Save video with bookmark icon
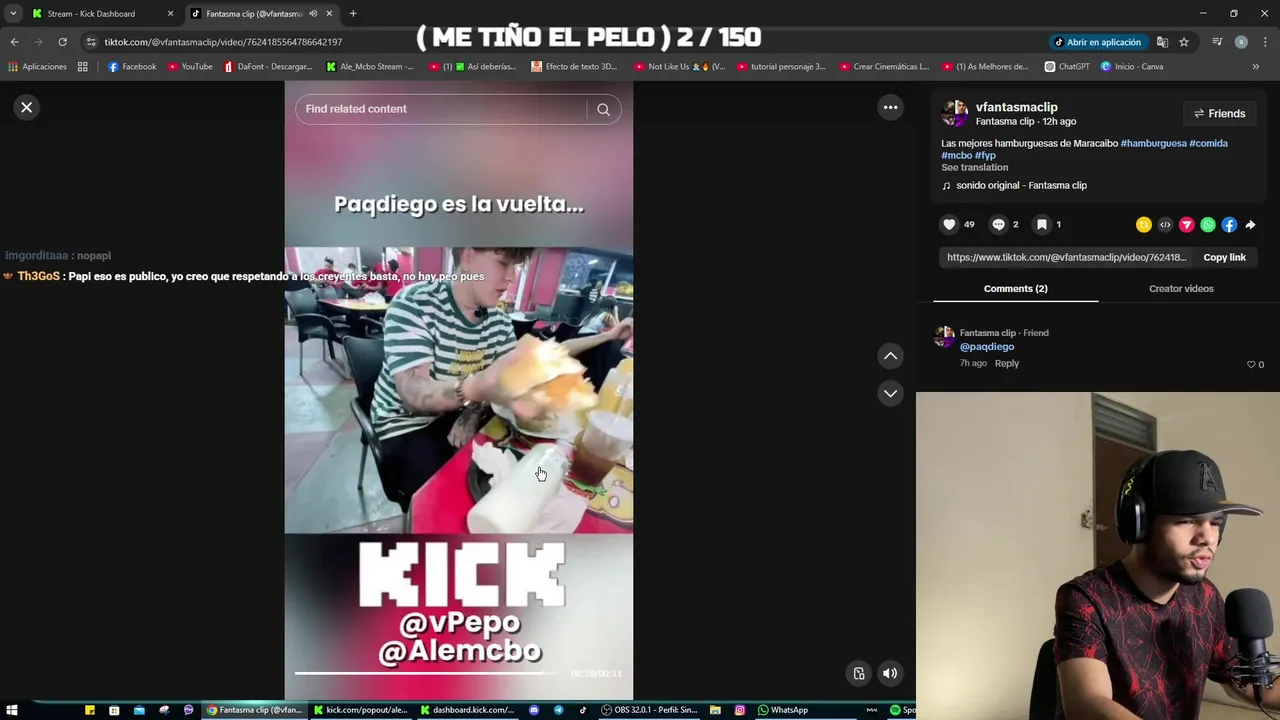Image resolution: width=1280 pixels, height=720 pixels. (1042, 225)
